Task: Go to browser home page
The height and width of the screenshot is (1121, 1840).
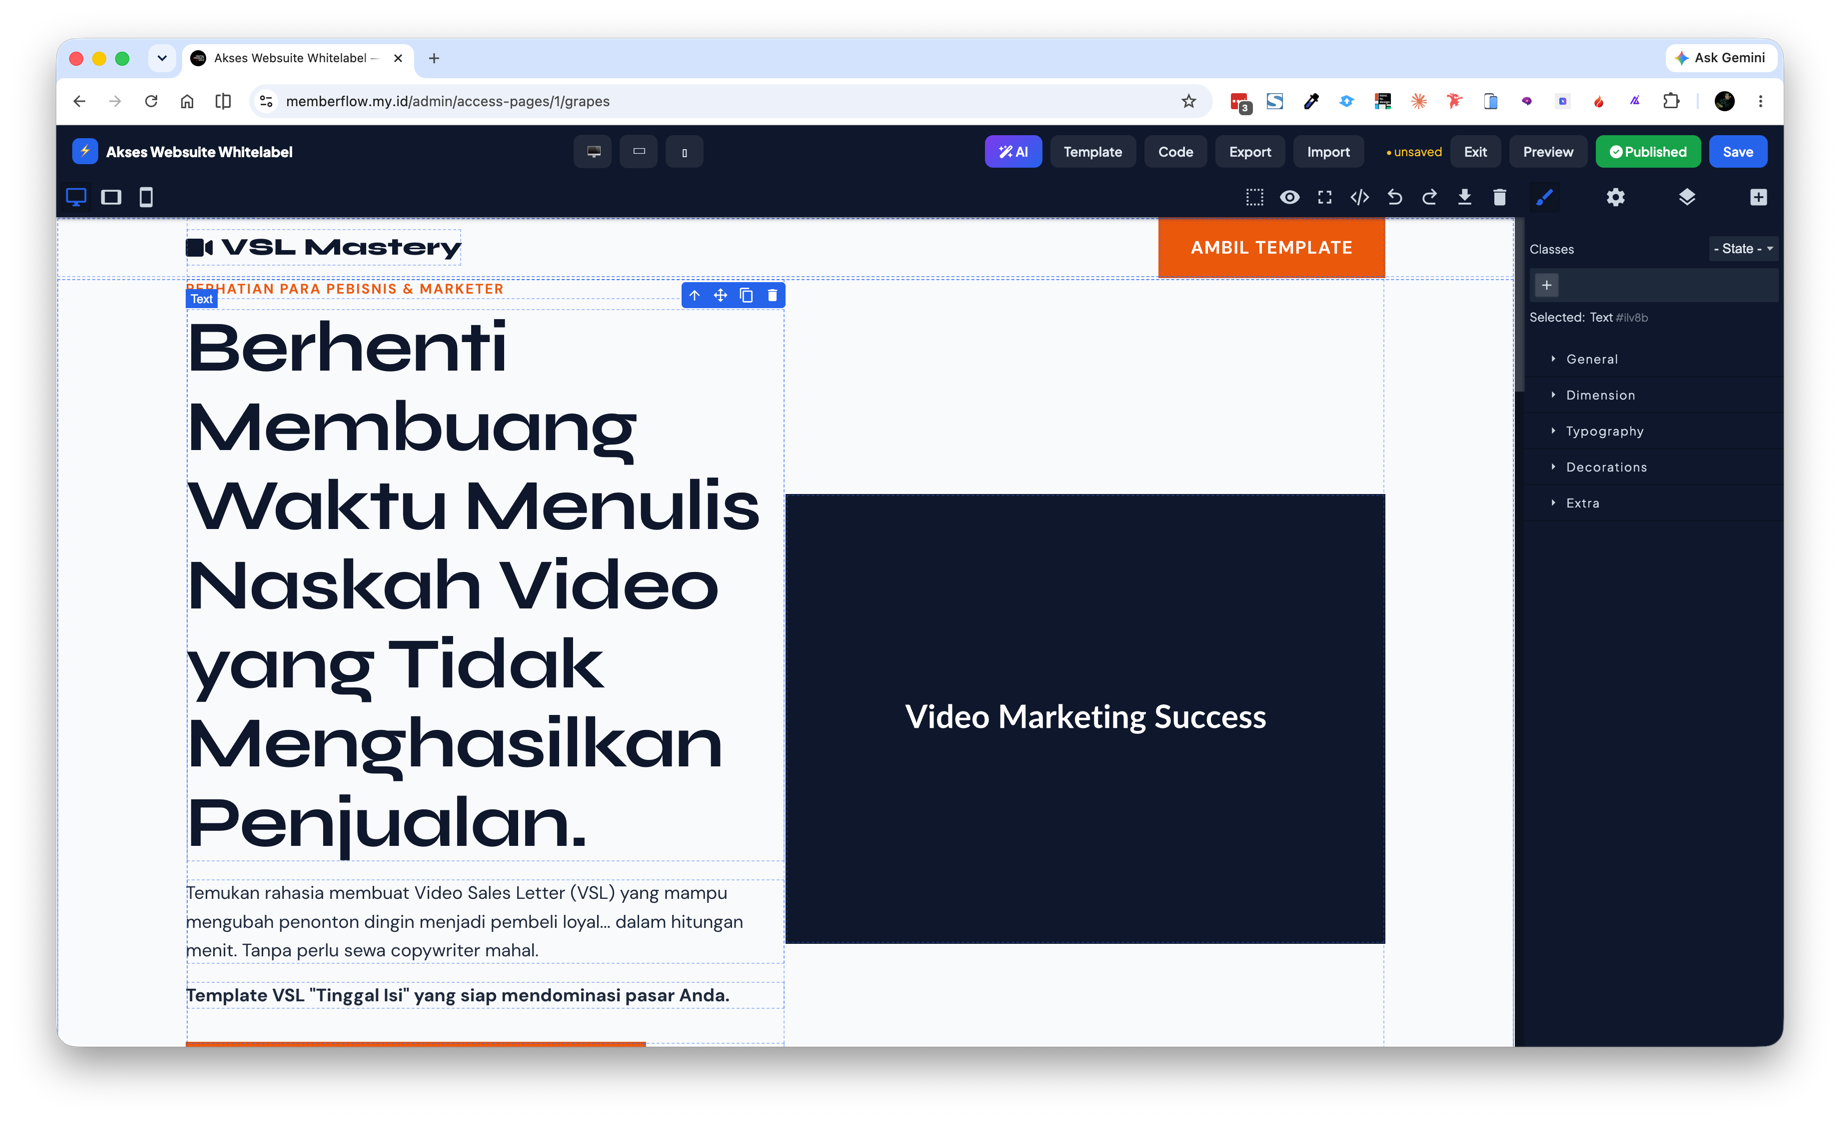Action: click(x=187, y=101)
